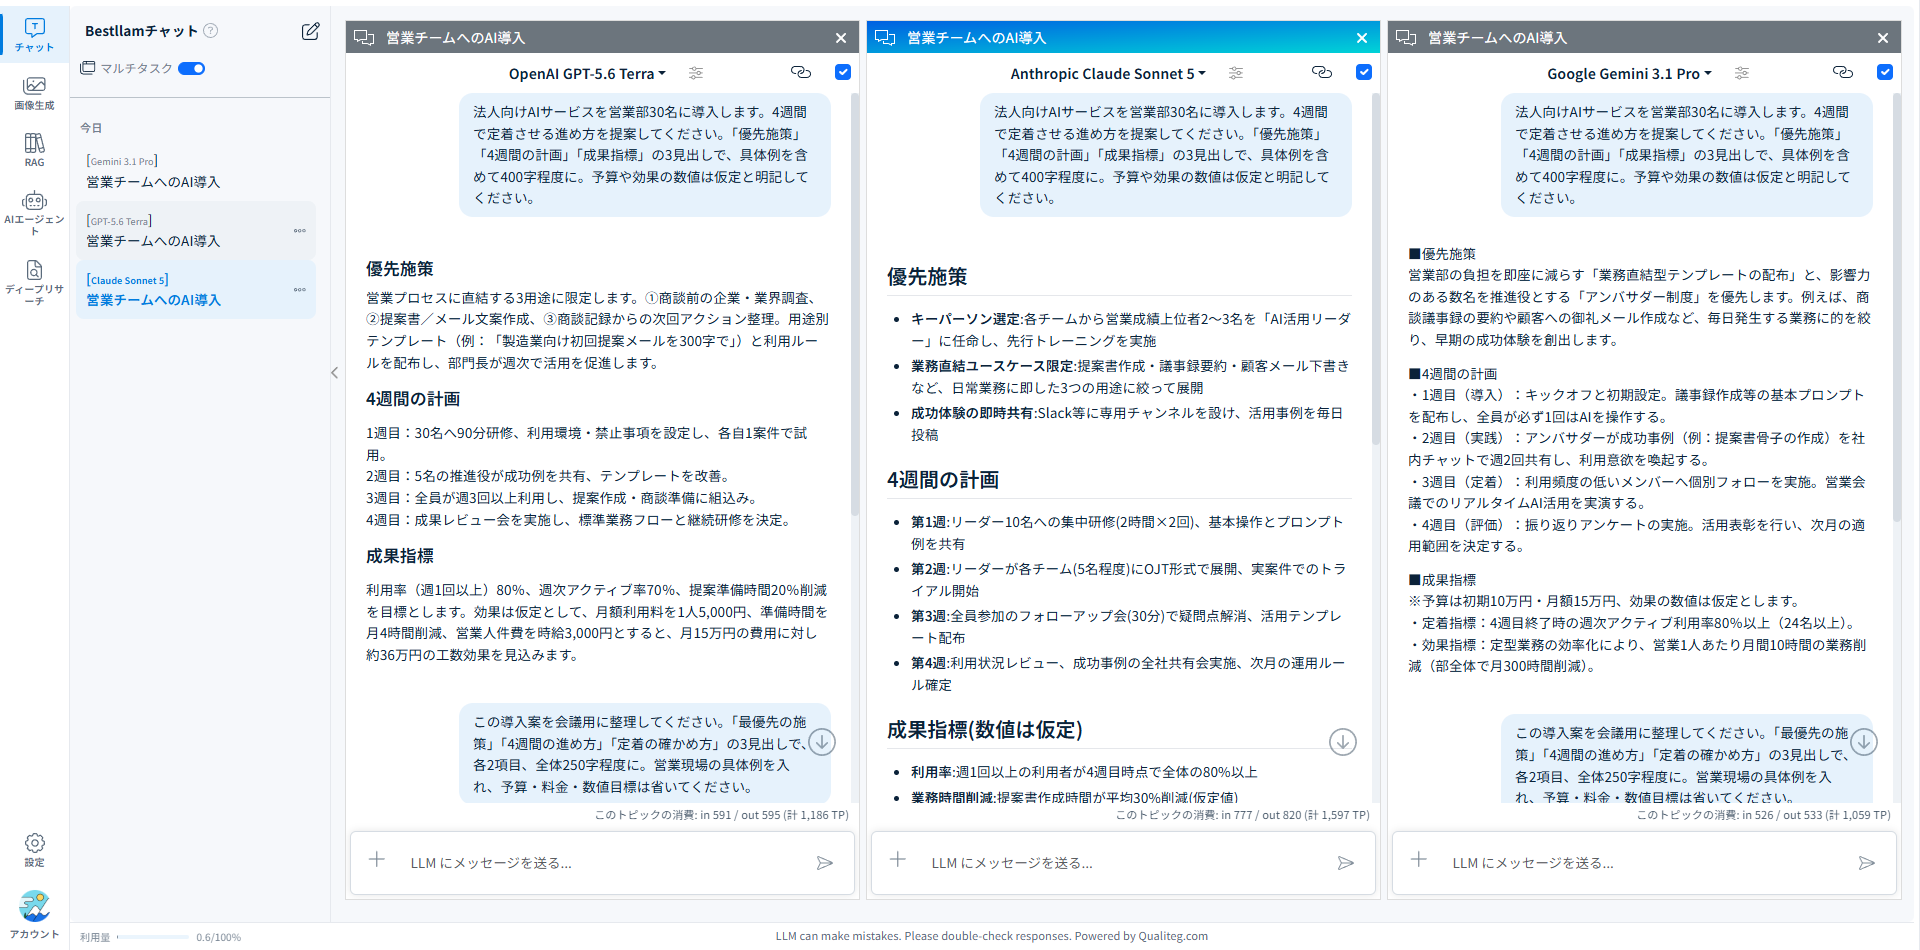Send message in the Claude Sonnet 5 panel
The height and width of the screenshot is (950, 1920).
(1346, 863)
